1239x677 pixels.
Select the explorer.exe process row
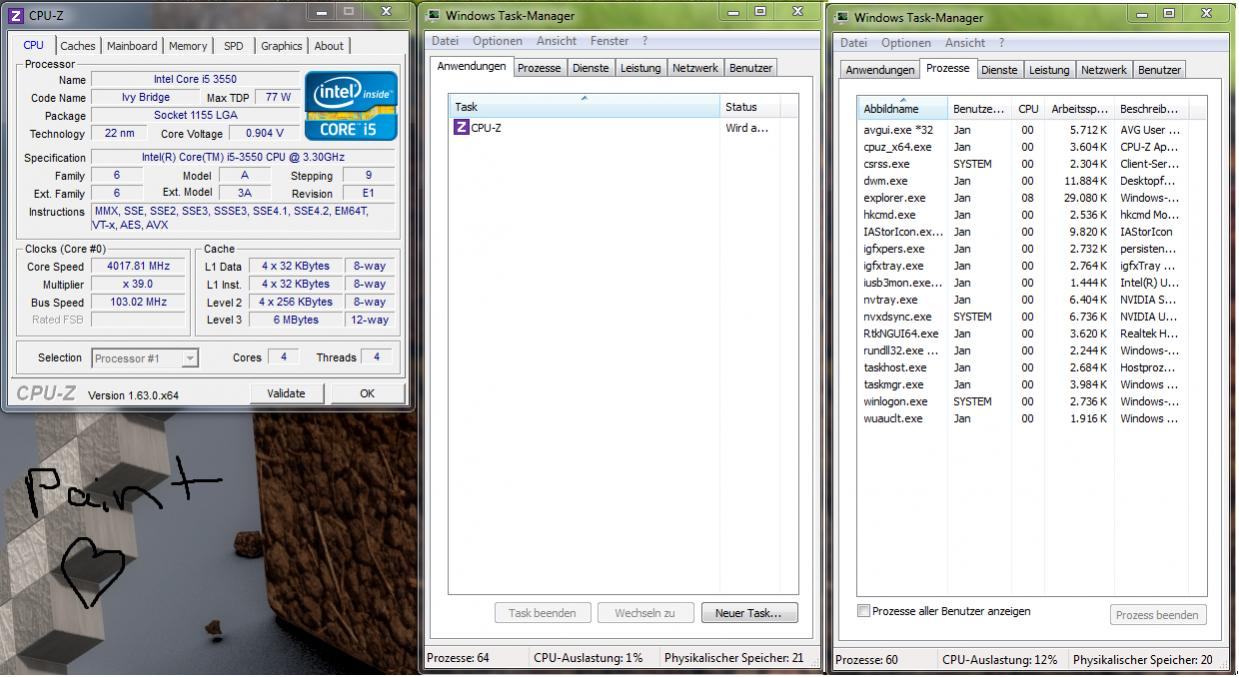(1032, 198)
